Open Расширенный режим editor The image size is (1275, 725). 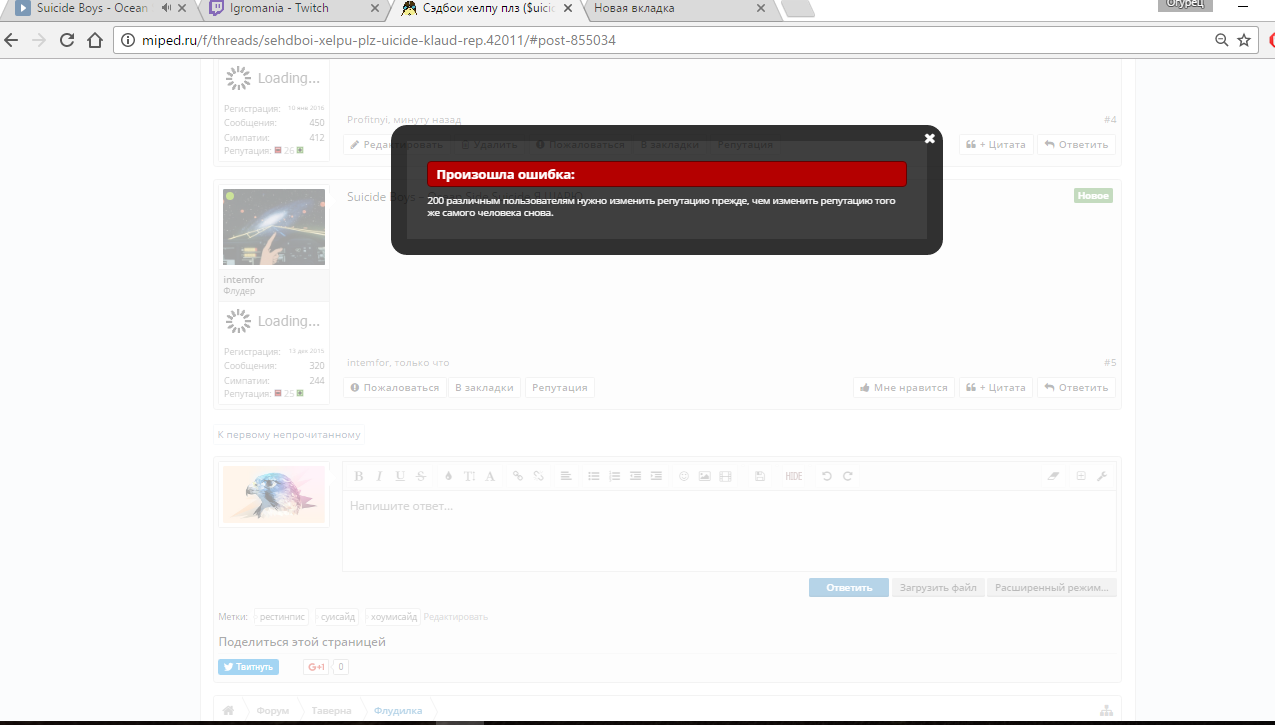(x=1051, y=588)
